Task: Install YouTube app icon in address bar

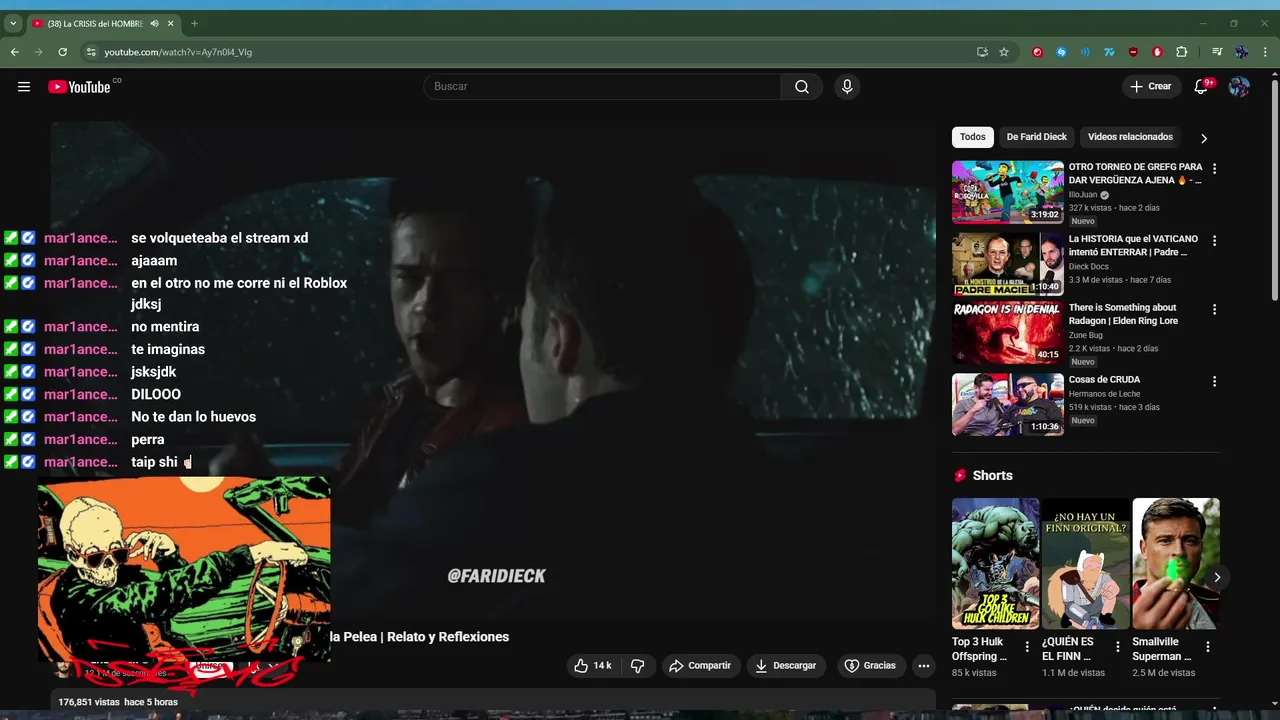Action: 982,52
